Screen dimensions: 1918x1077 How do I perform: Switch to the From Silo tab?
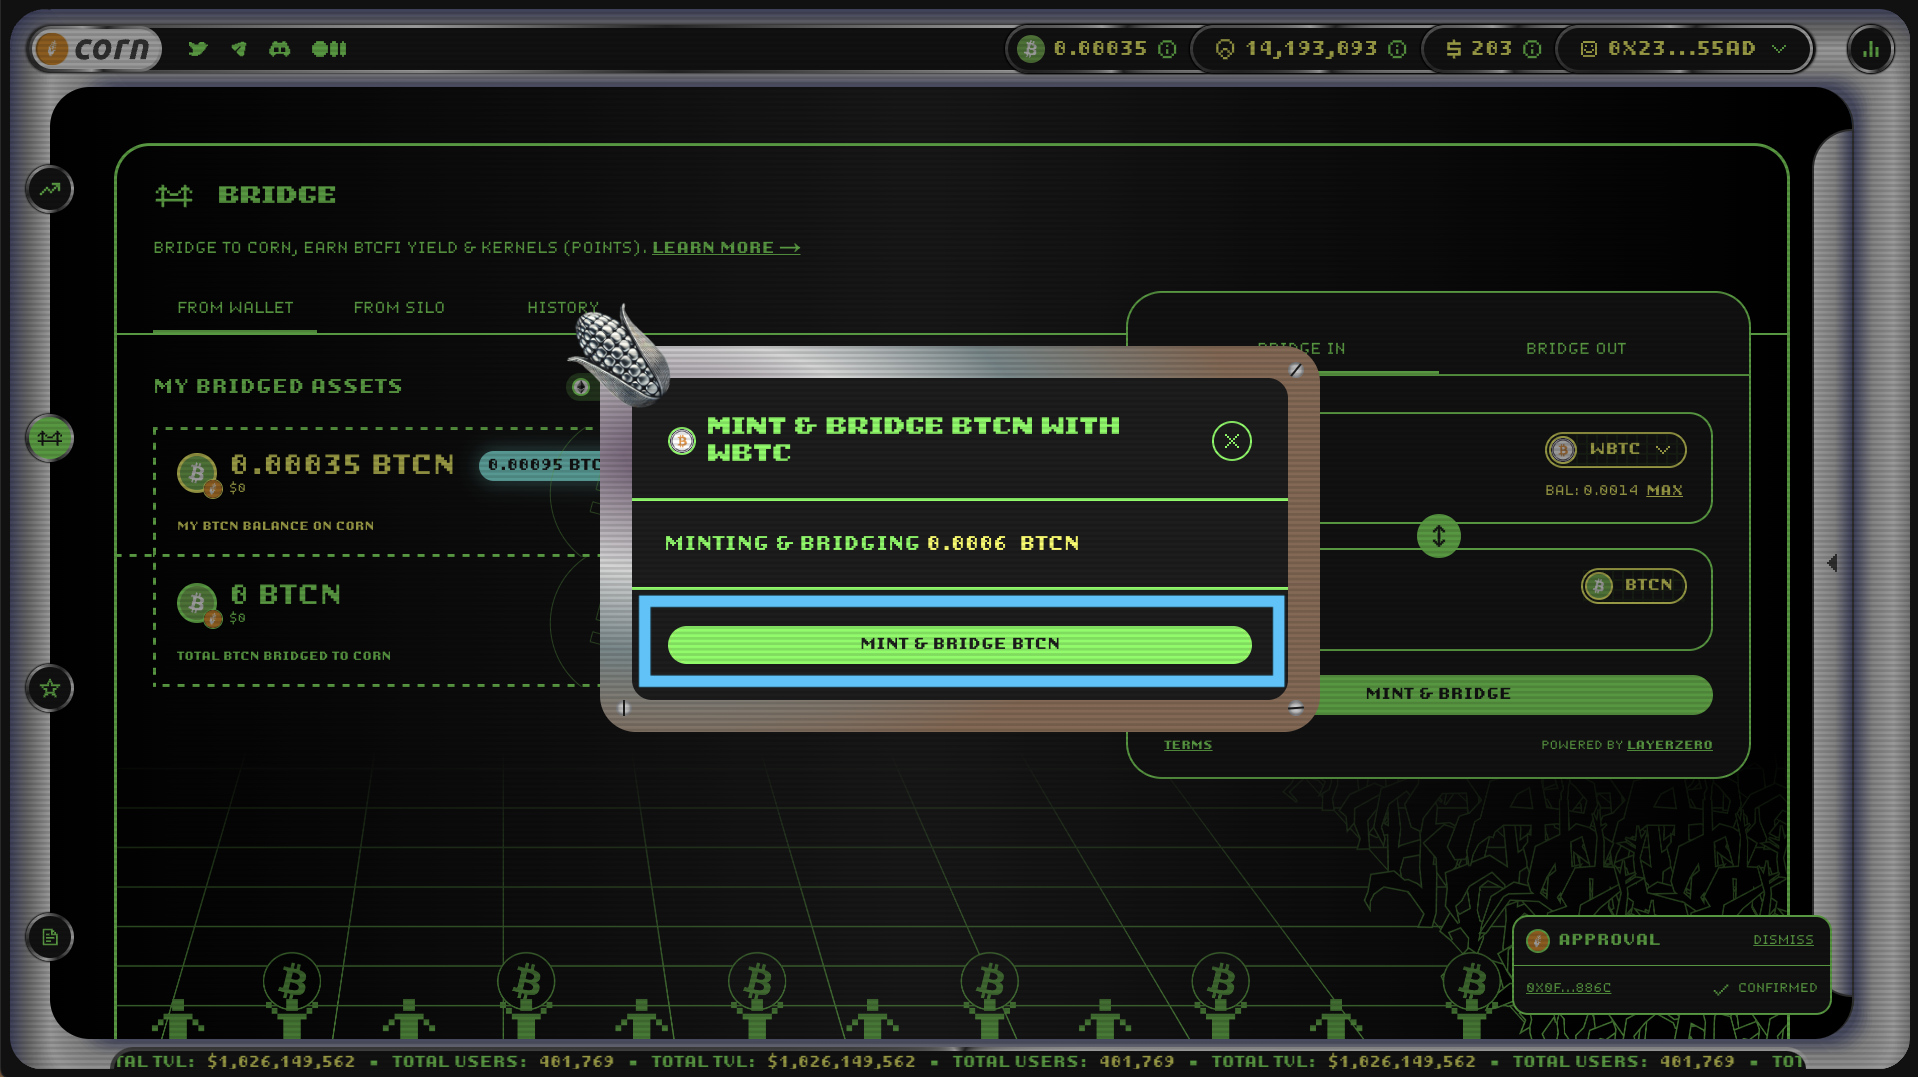click(399, 308)
